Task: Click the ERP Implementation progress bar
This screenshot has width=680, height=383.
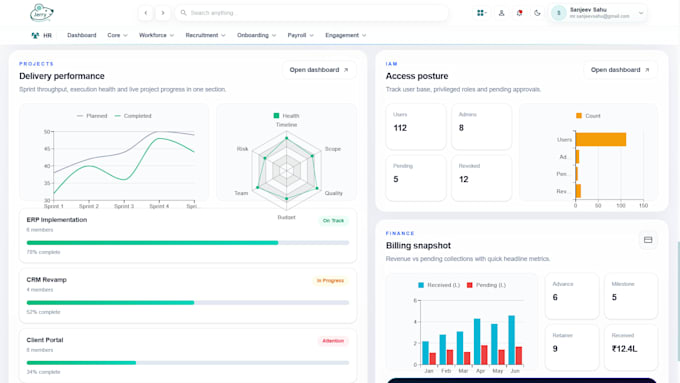Action: tap(188, 243)
